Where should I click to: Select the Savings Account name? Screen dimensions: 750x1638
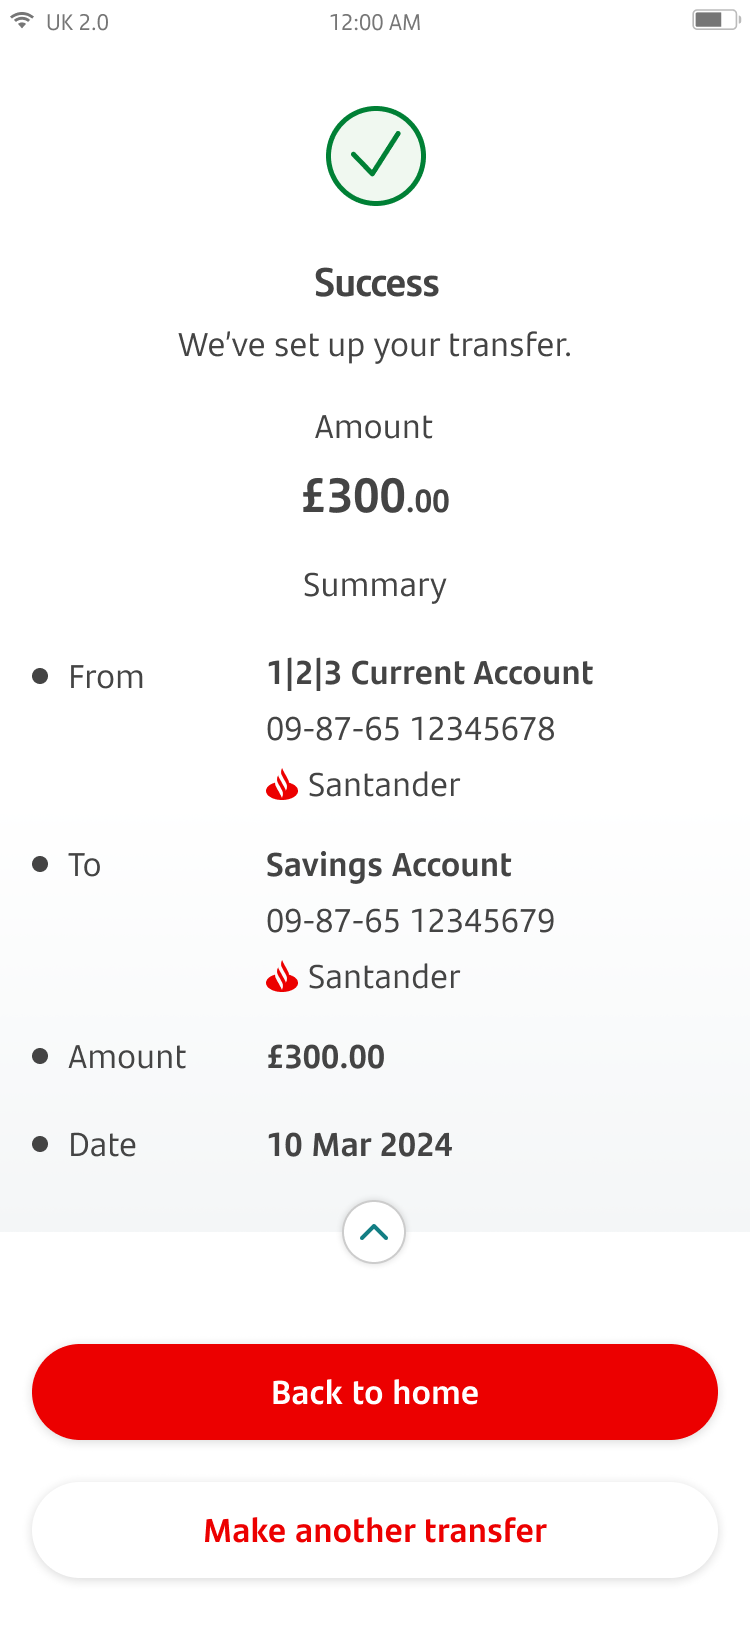389,865
